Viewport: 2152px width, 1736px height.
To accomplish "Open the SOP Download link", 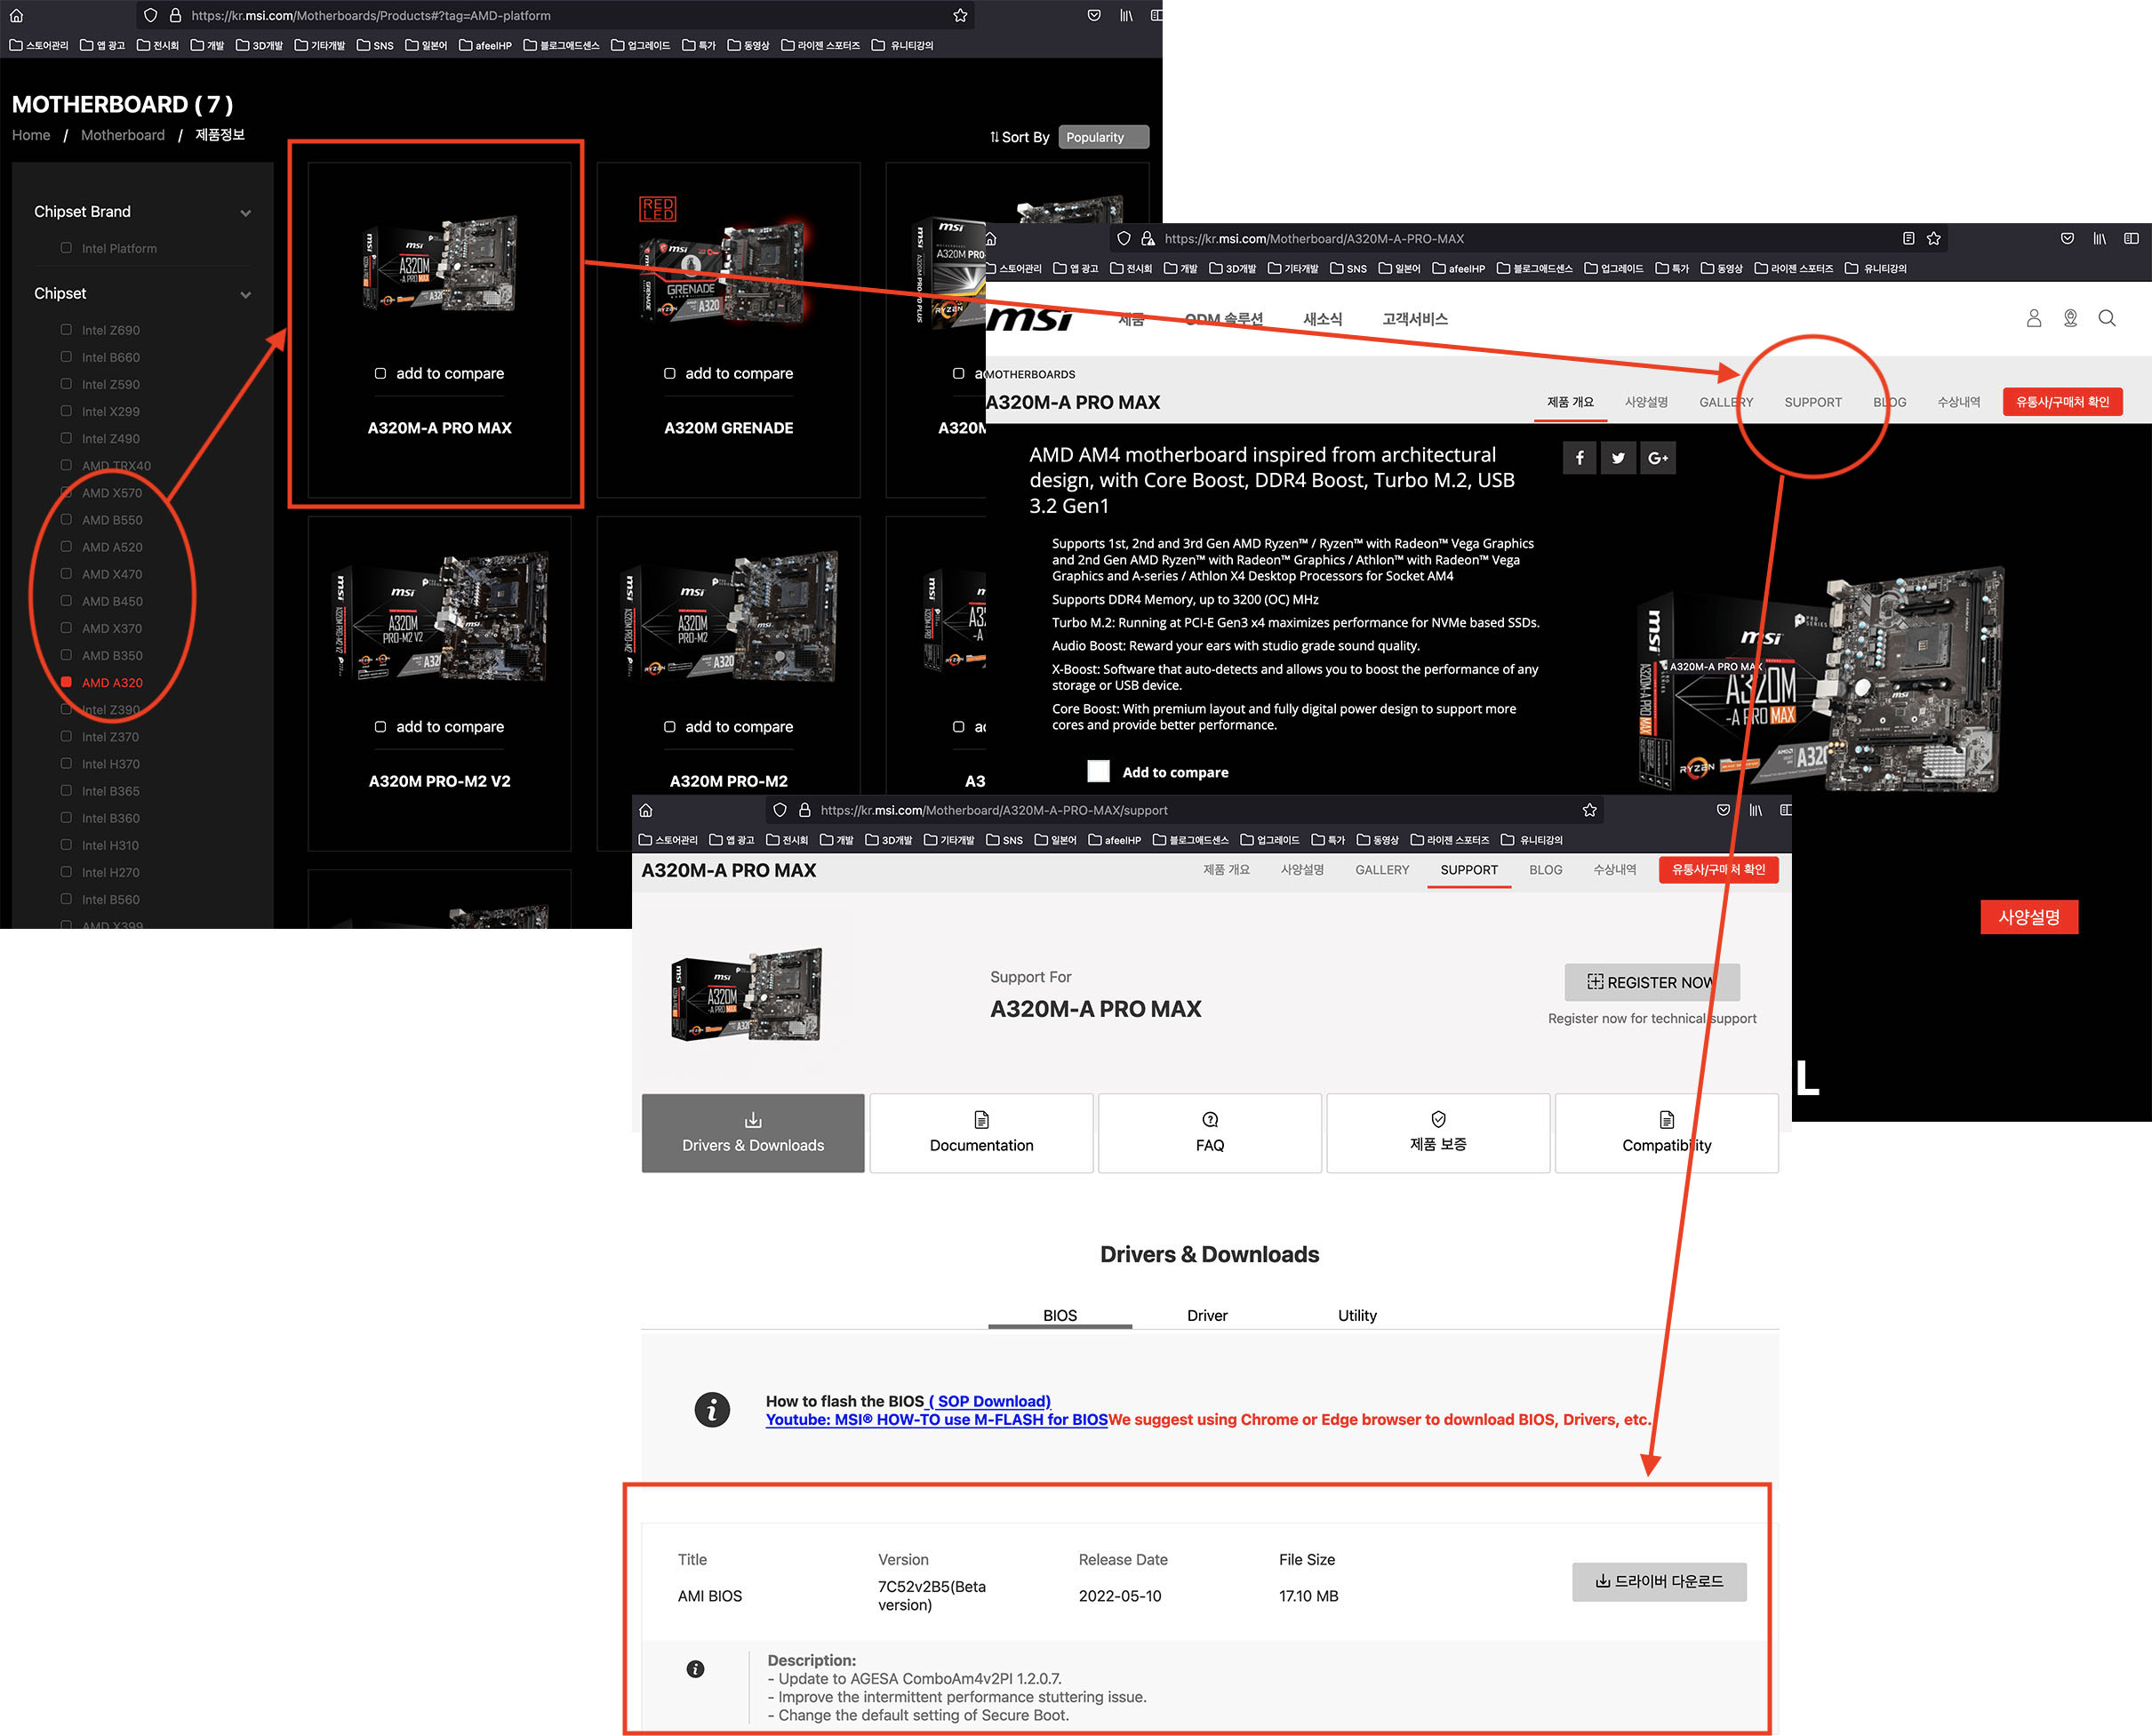I will point(989,1401).
